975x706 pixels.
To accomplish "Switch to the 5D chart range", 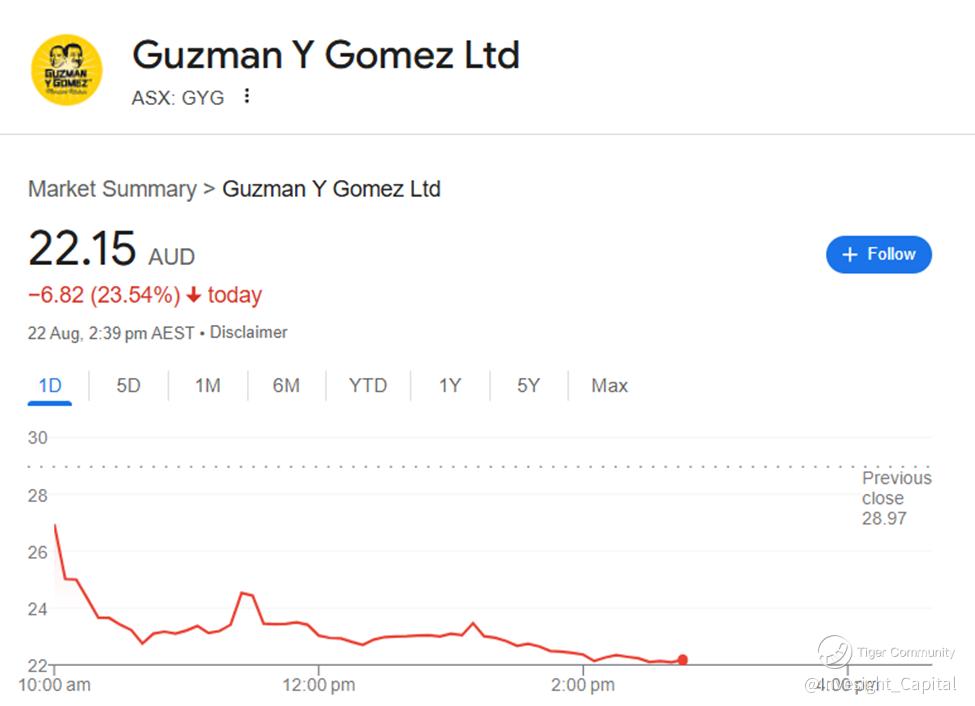I will coord(128,386).
